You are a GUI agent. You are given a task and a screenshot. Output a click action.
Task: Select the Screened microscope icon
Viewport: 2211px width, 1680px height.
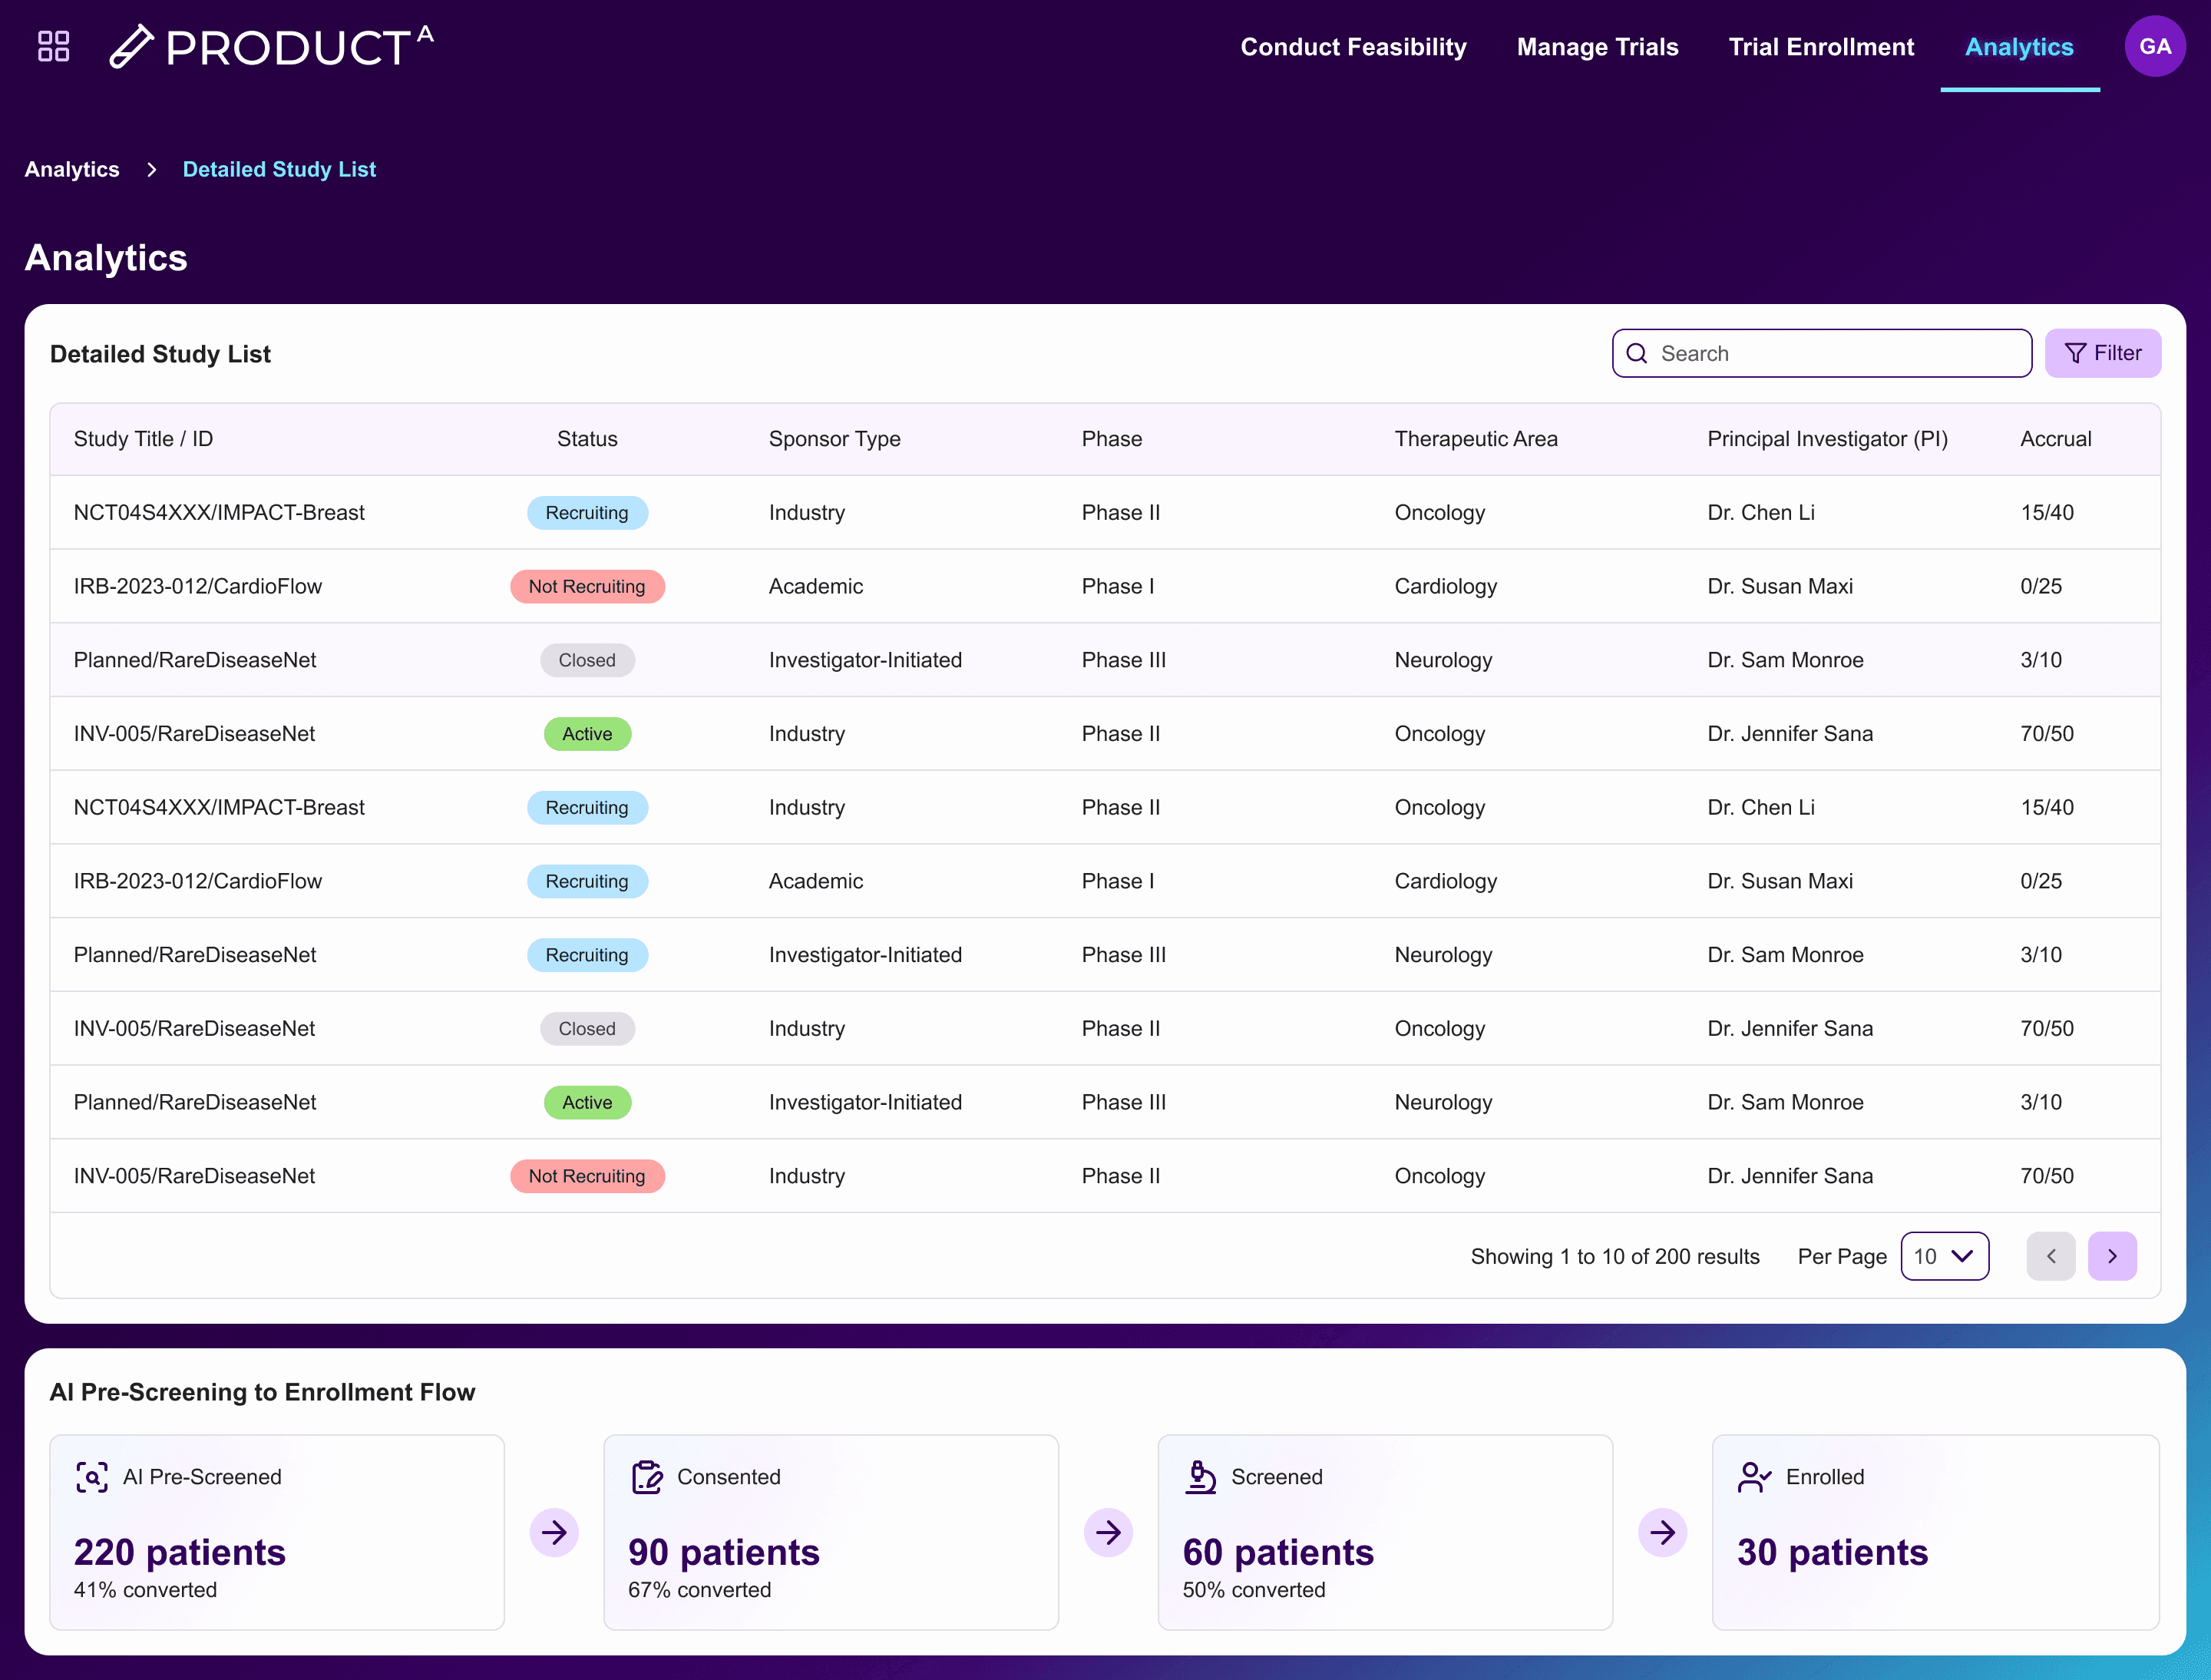click(x=1201, y=1476)
